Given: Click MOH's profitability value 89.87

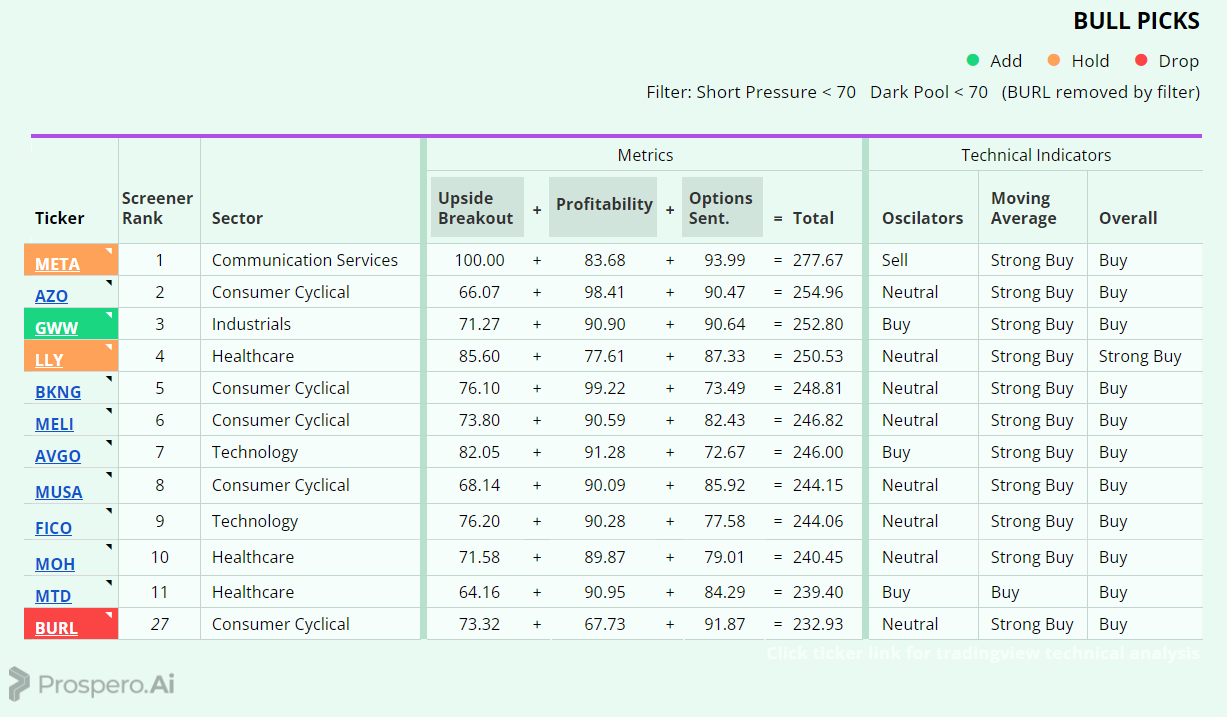Looking at the screenshot, I should click(605, 557).
